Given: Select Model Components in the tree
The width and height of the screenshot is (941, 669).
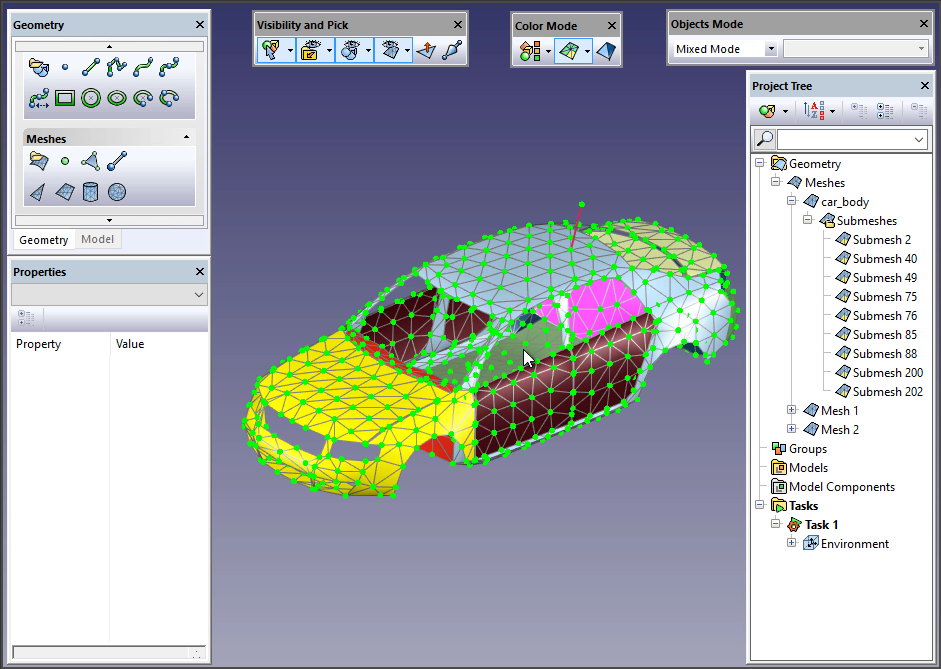Looking at the screenshot, I should [x=841, y=487].
